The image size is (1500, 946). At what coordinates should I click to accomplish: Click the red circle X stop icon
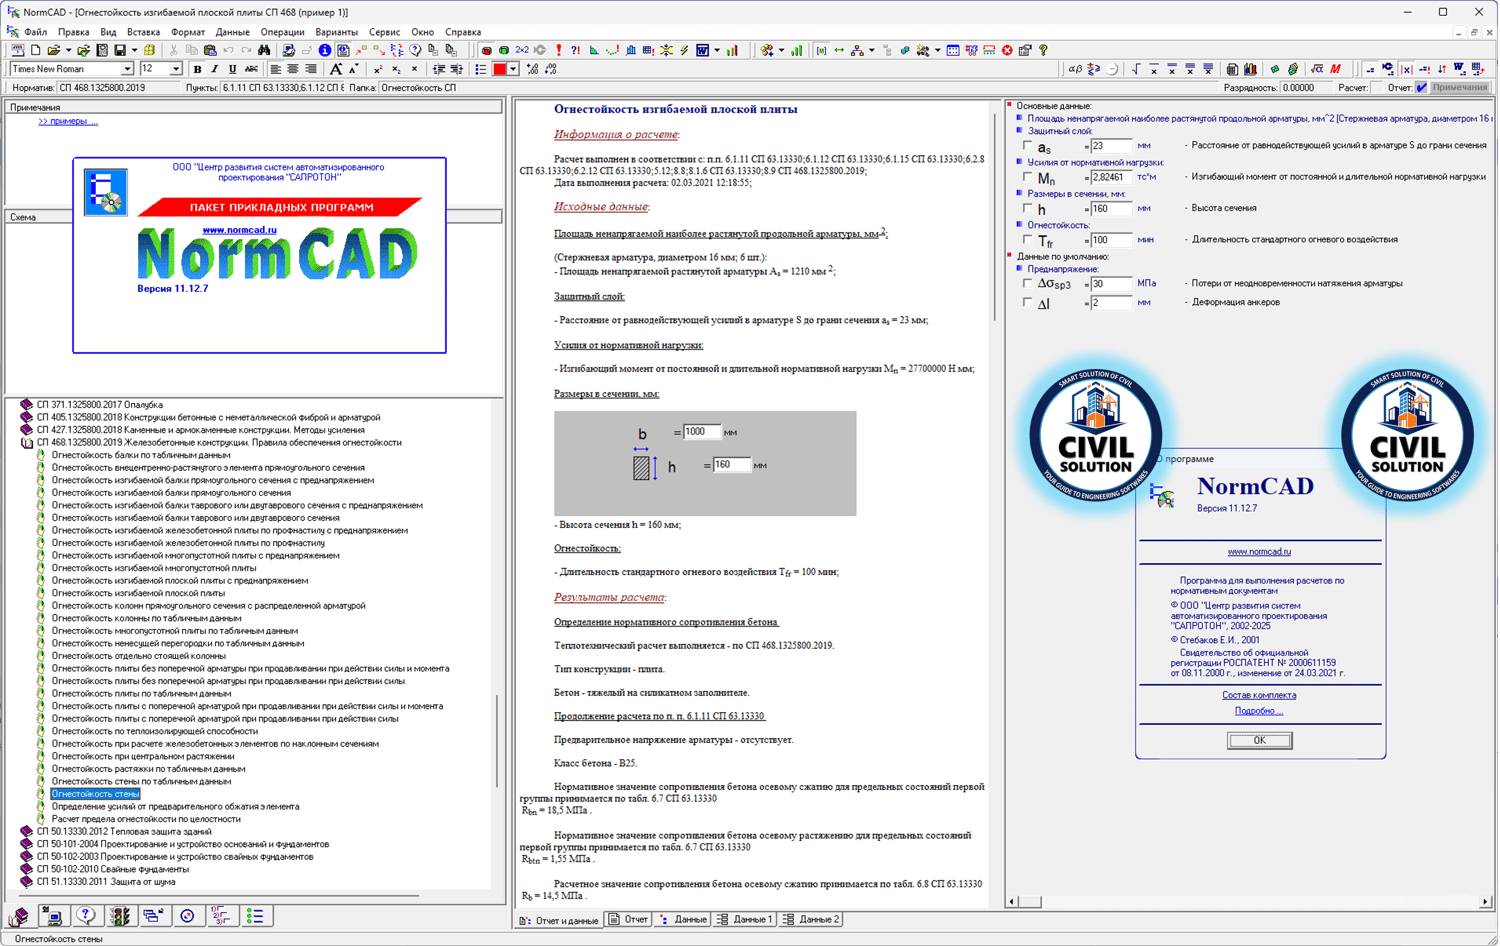1007,50
